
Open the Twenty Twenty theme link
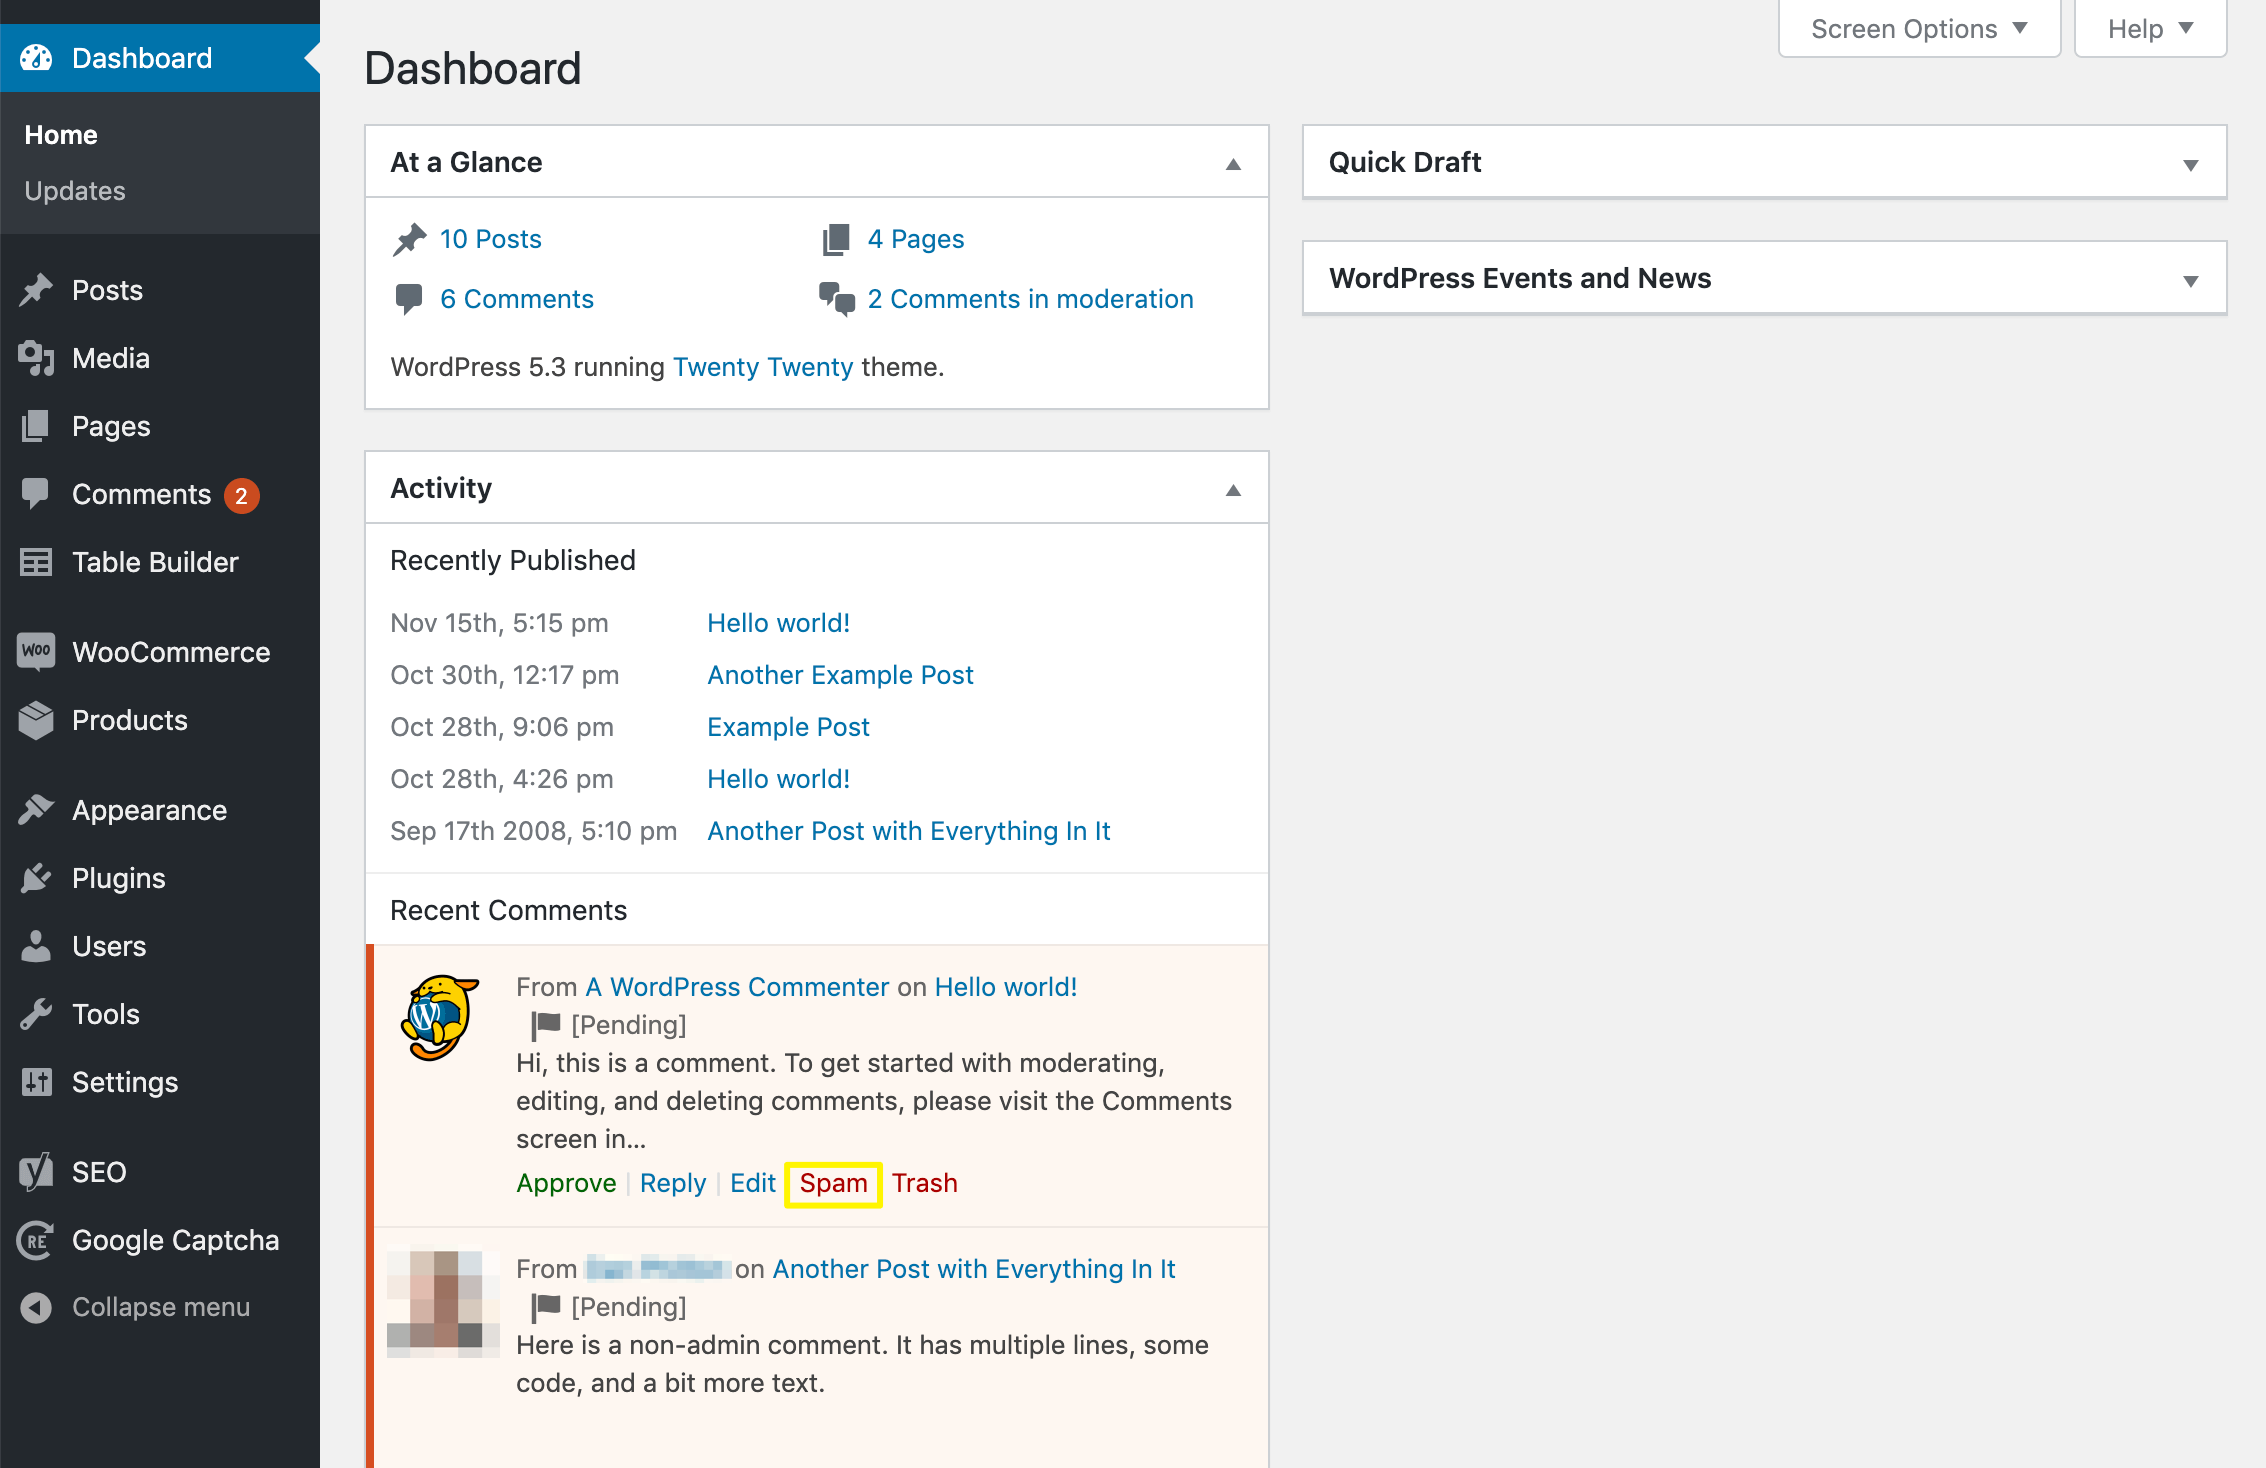click(763, 367)
